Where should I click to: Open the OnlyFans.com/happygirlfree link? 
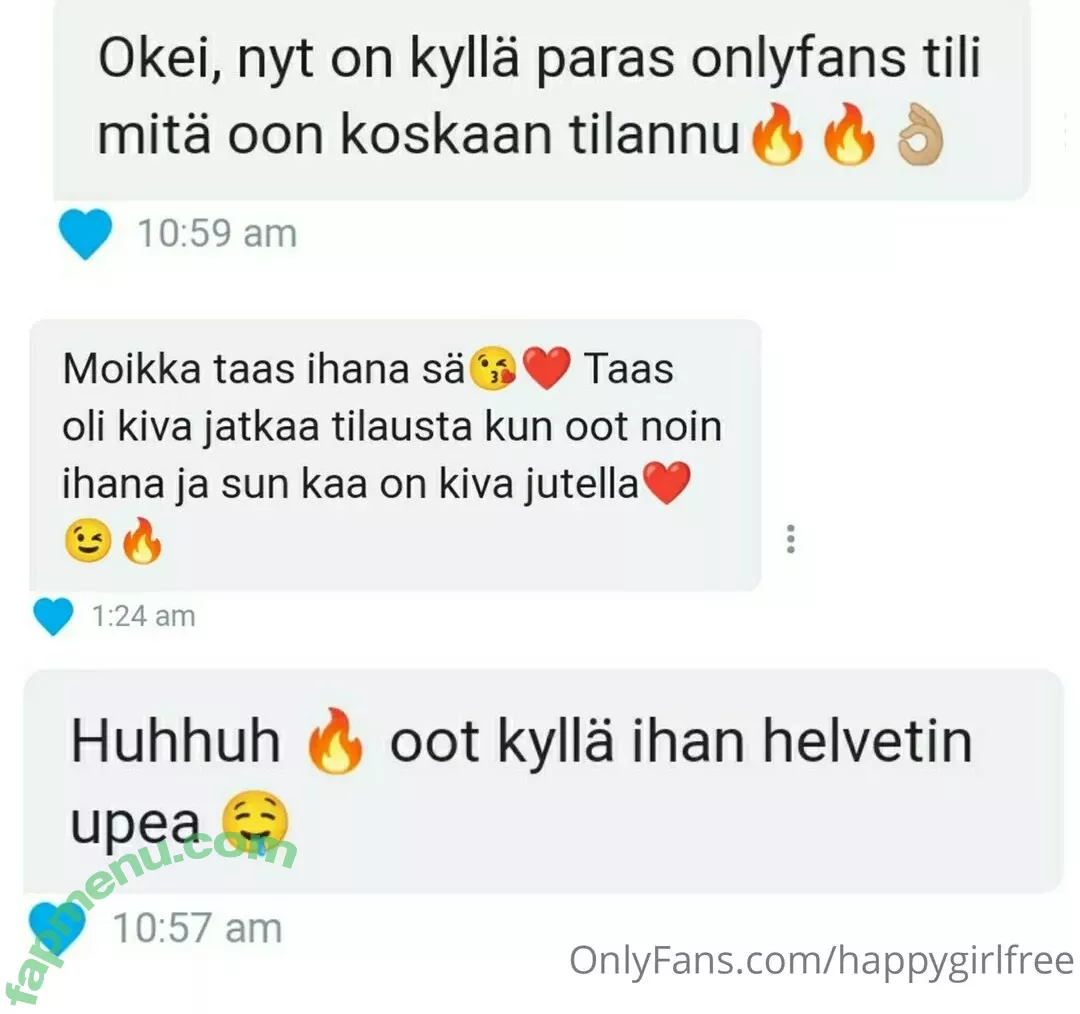point(822,961)
